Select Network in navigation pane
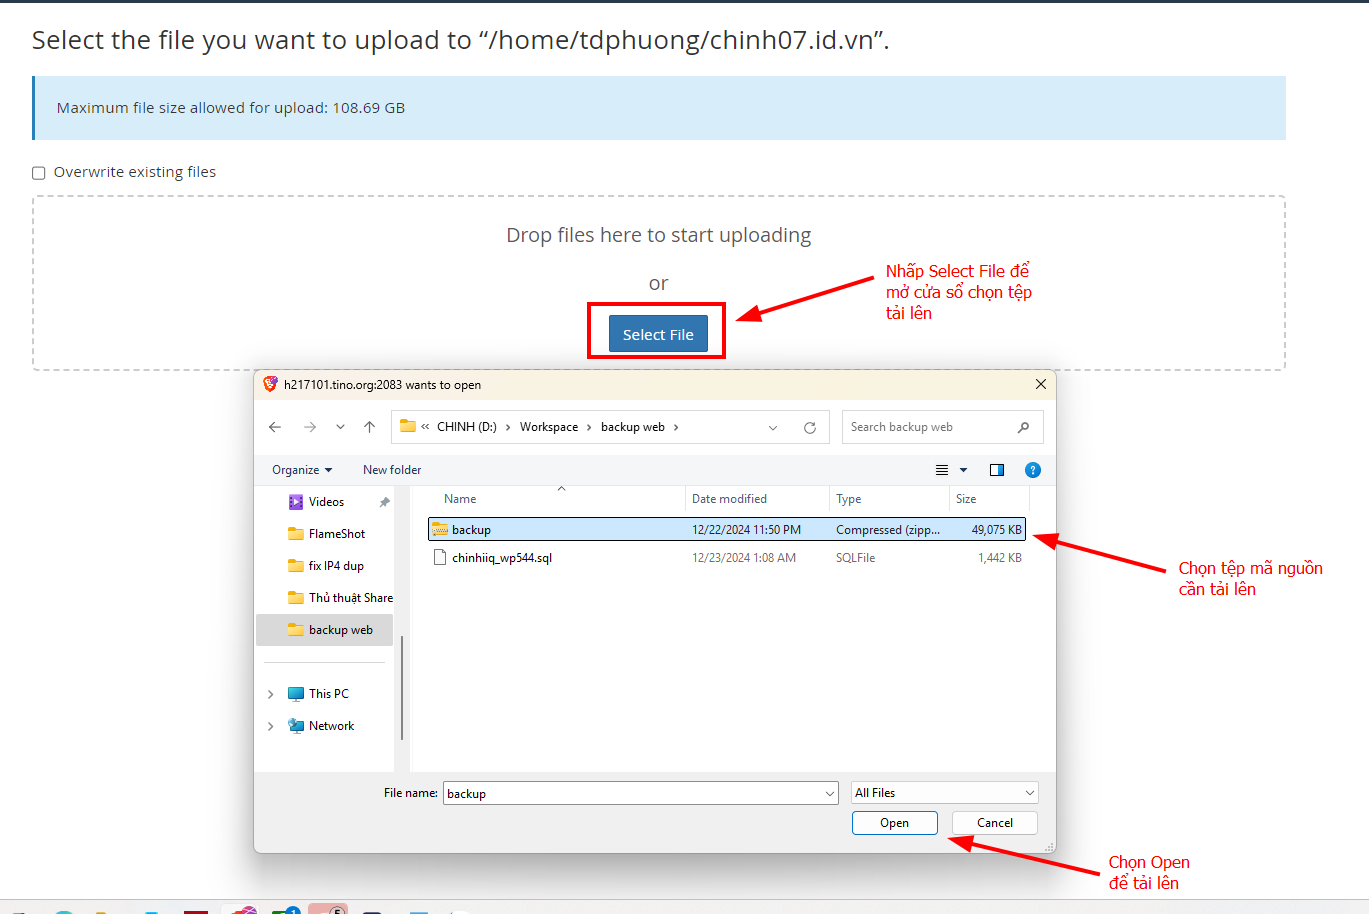 click(331, 726)
